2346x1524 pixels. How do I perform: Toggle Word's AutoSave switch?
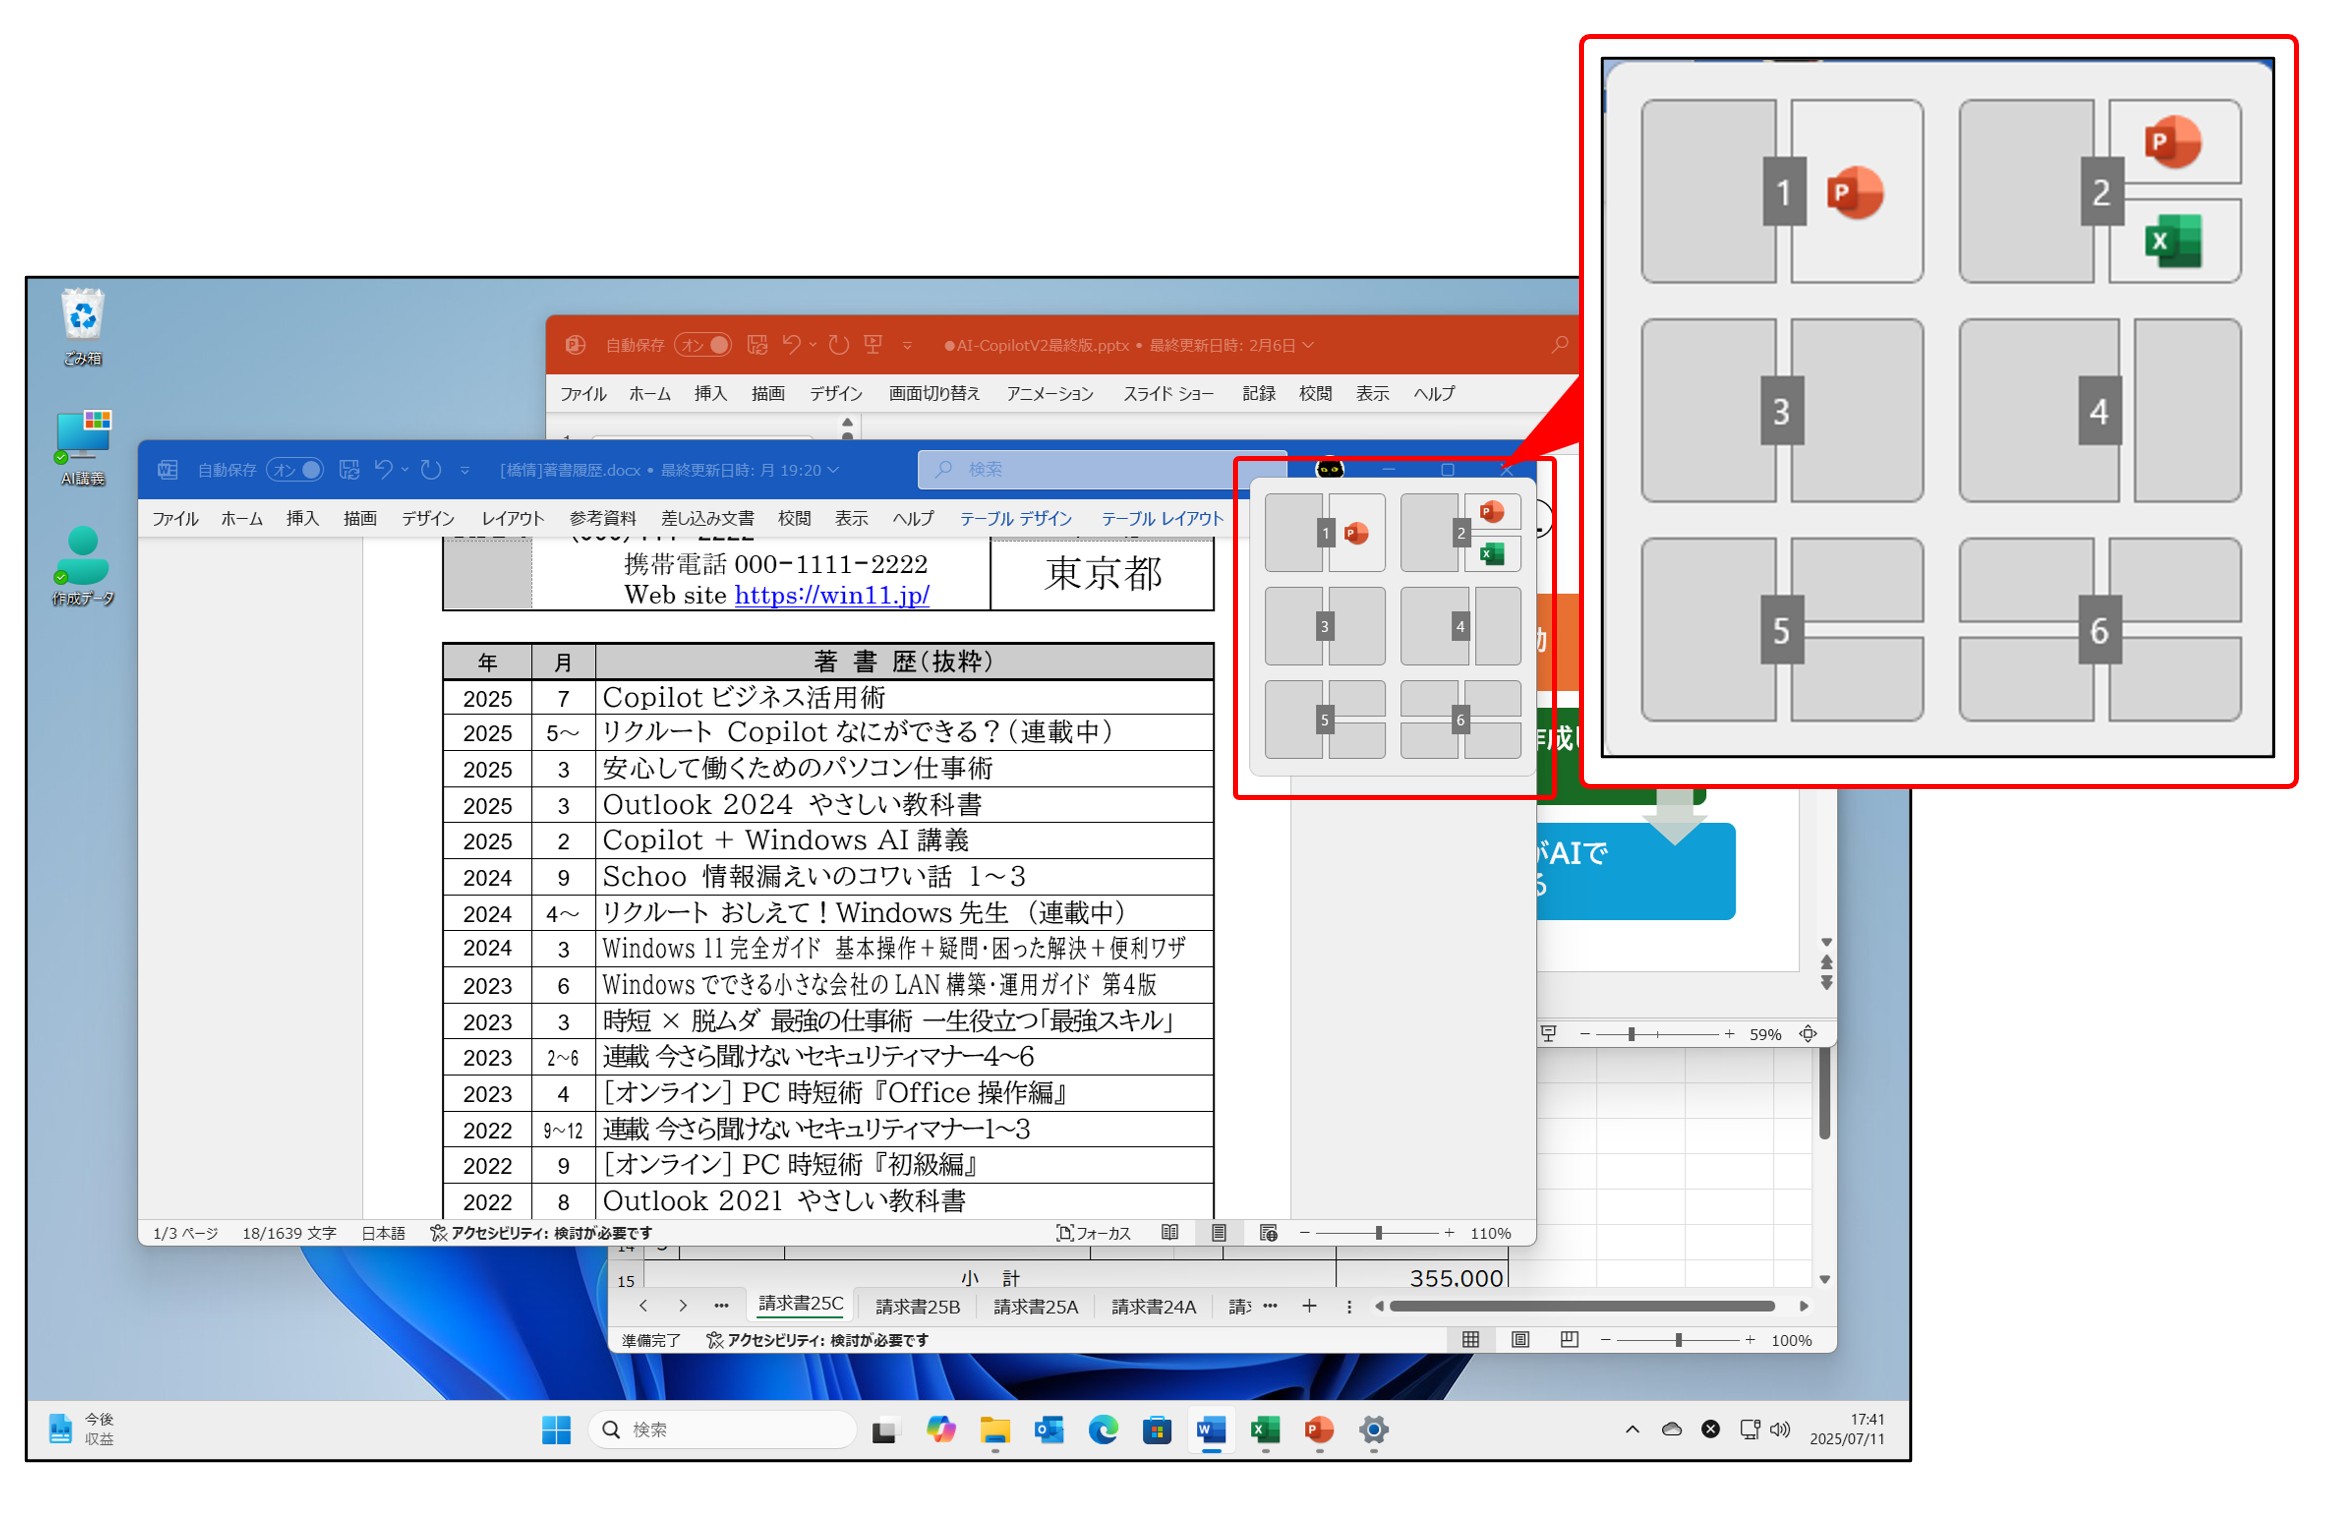[x=296, y=470]
